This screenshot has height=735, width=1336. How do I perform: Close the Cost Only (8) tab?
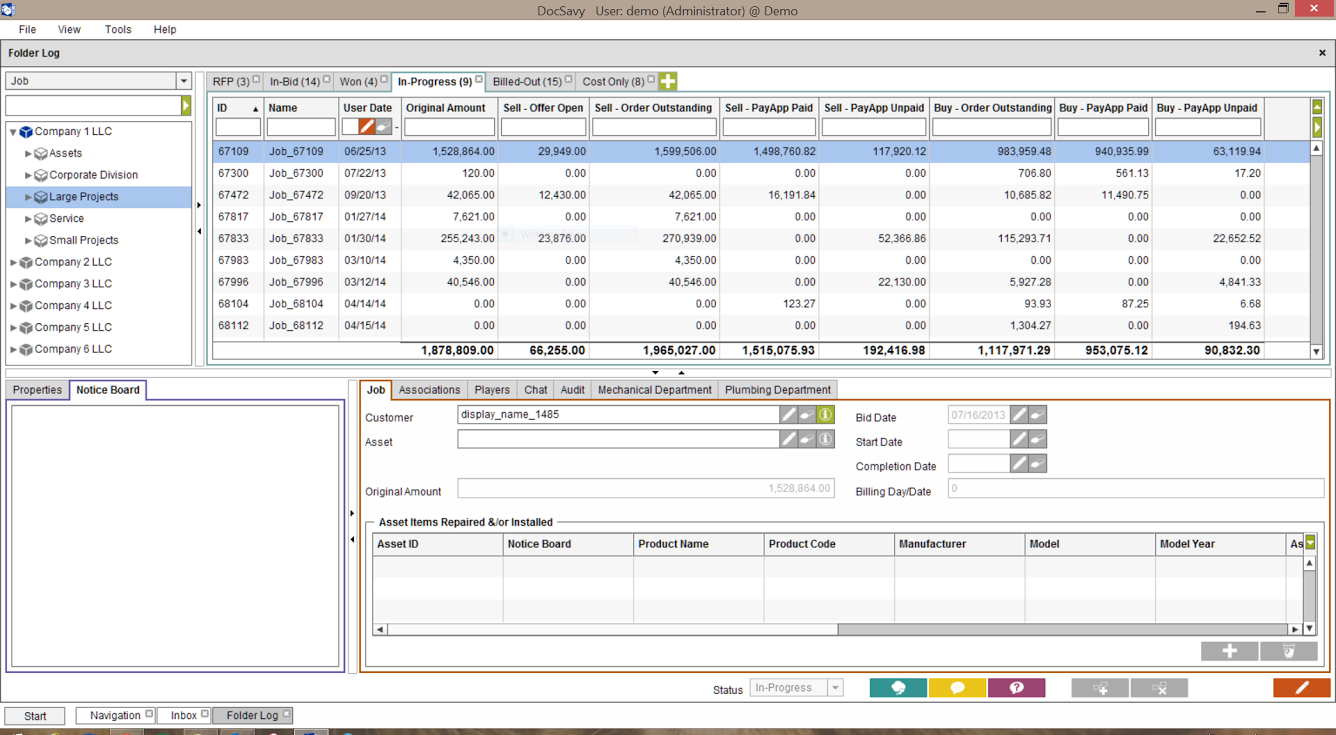point(651,79)
